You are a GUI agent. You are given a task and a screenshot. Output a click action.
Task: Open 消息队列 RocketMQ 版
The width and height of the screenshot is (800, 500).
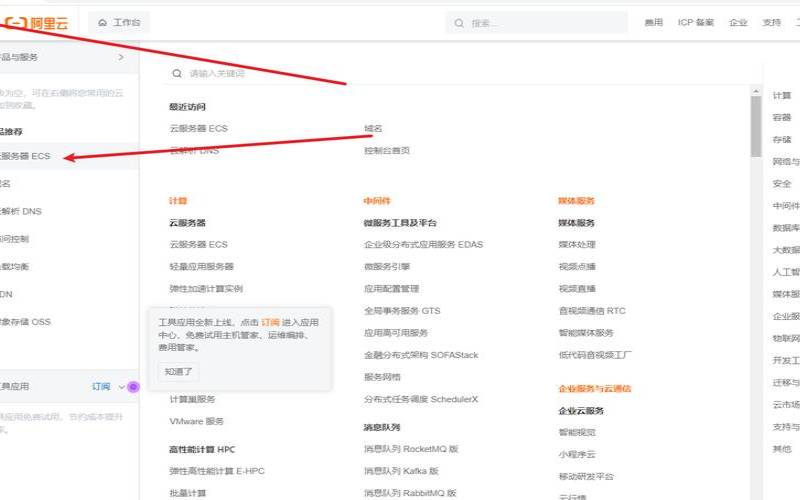click(x=411, y=449)
